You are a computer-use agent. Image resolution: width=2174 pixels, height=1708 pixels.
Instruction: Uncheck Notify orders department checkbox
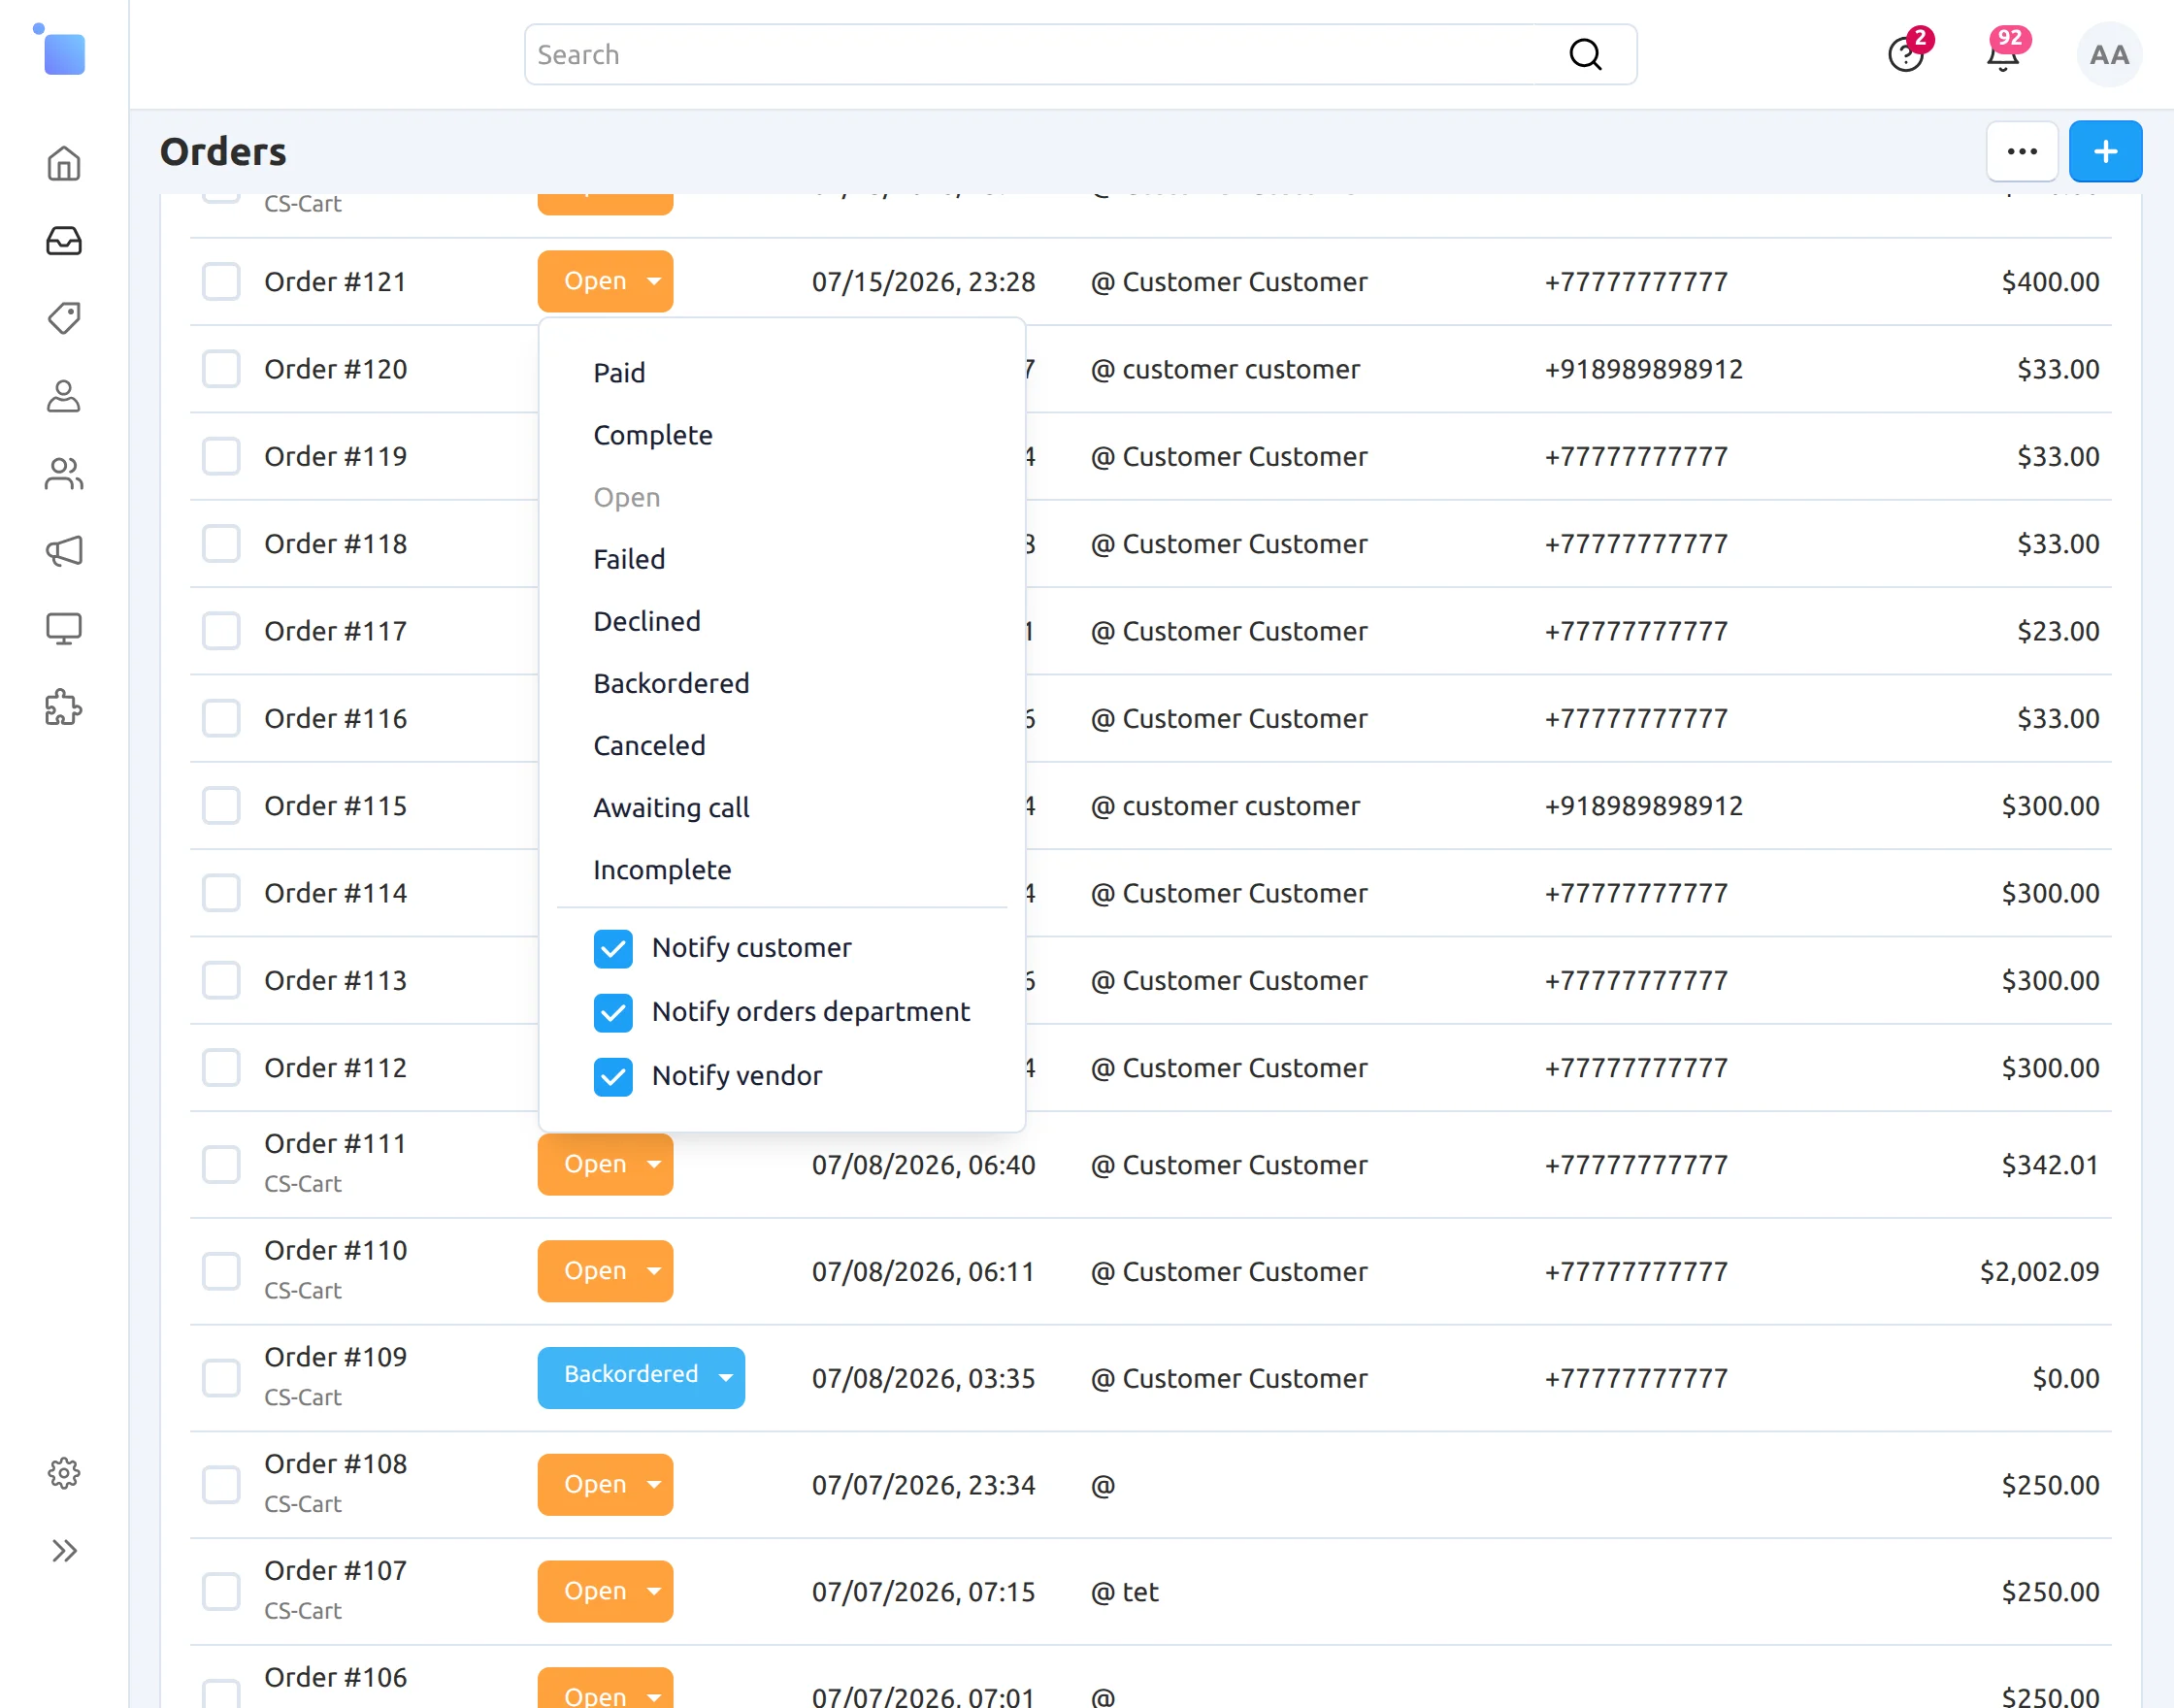613,1012
